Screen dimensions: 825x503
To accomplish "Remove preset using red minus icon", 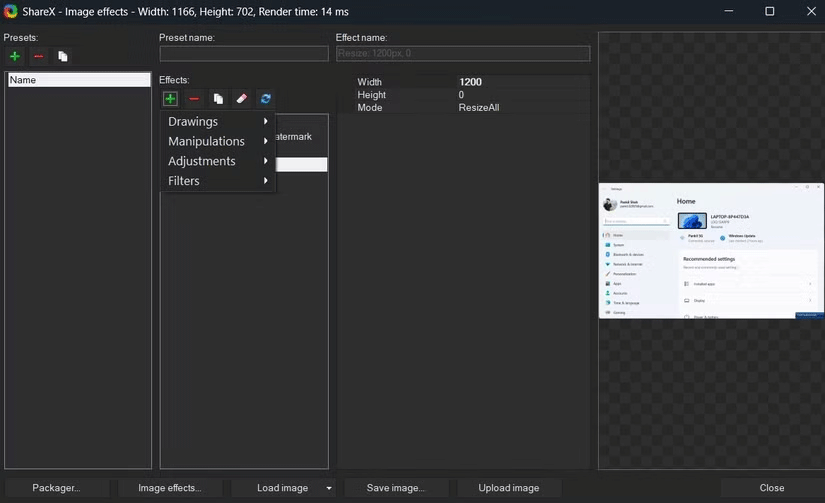I will pos(38,57).
